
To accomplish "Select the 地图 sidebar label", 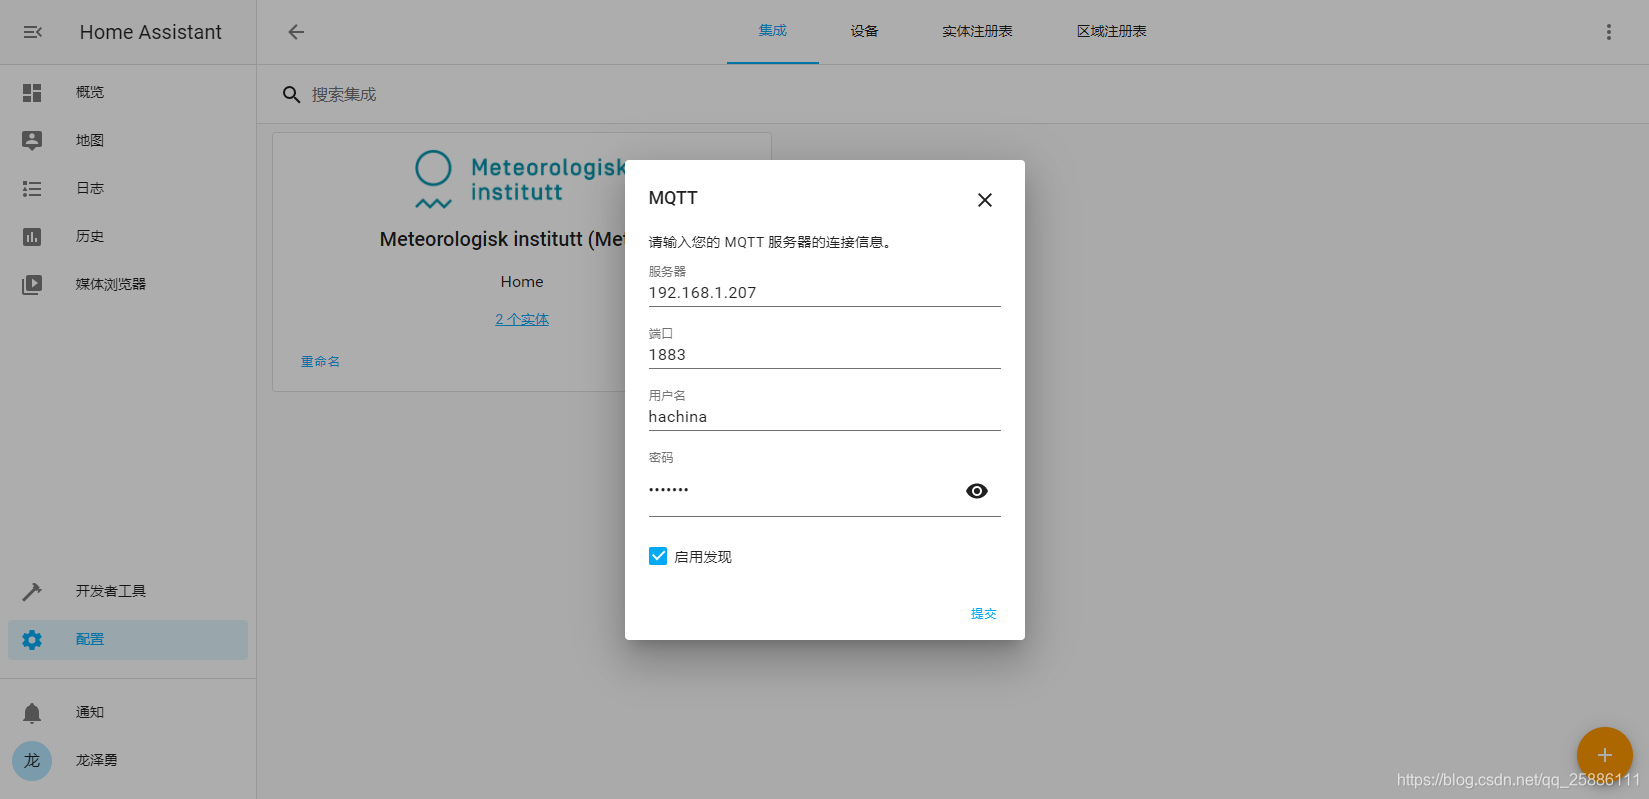I will [x=90, y=140].
